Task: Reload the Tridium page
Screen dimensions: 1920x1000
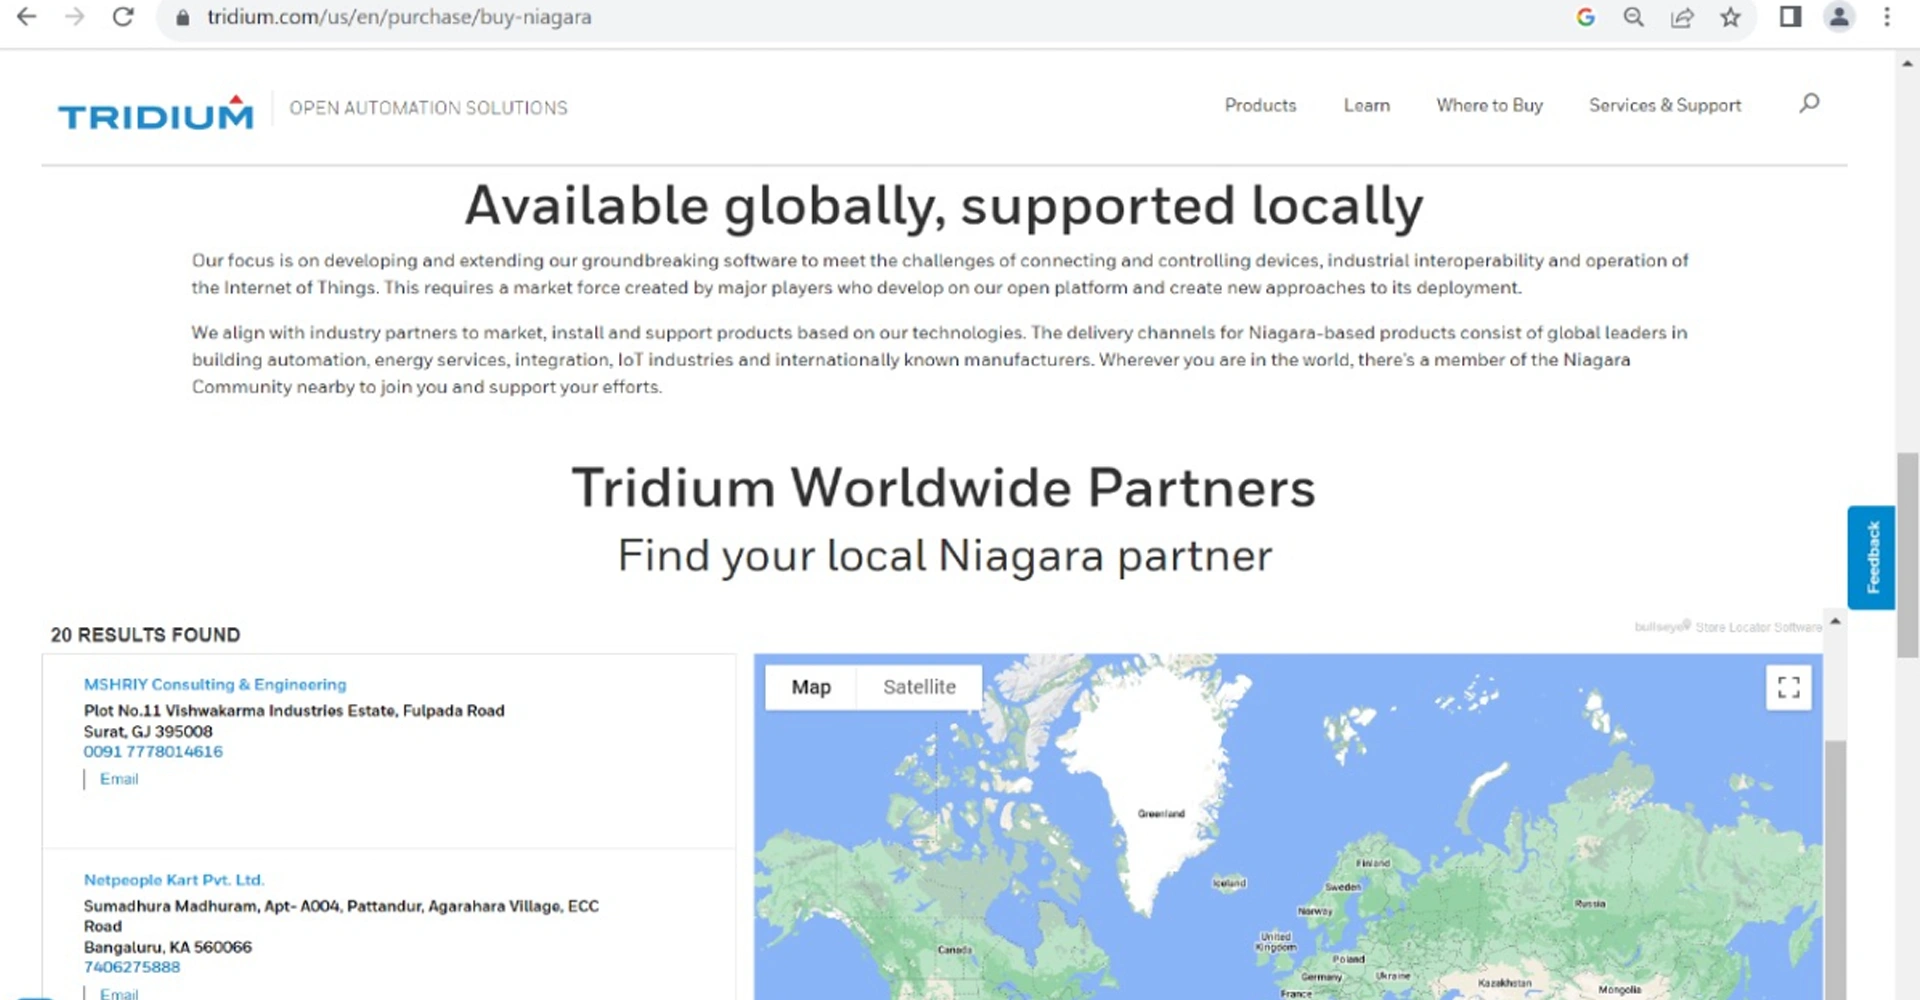Action: pos(123,17)
